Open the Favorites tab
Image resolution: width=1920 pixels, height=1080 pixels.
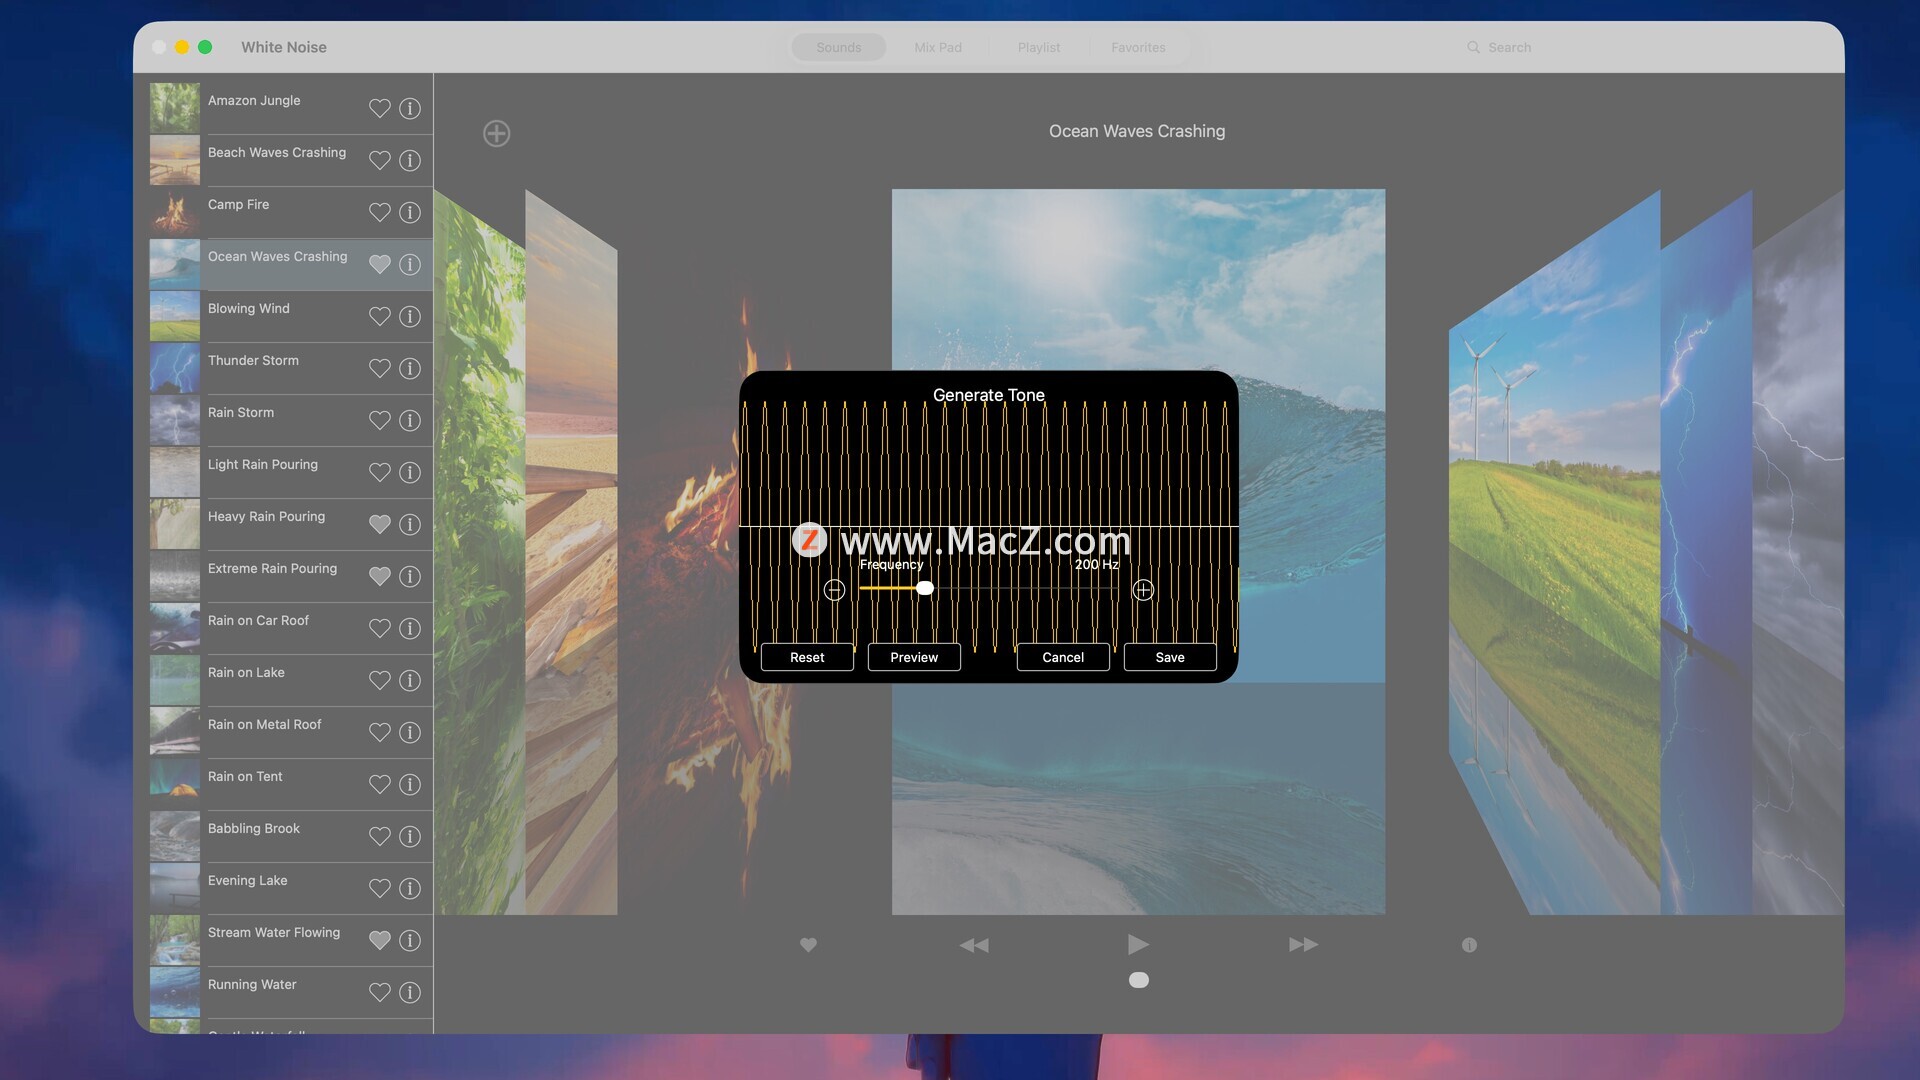(1138, 47)
